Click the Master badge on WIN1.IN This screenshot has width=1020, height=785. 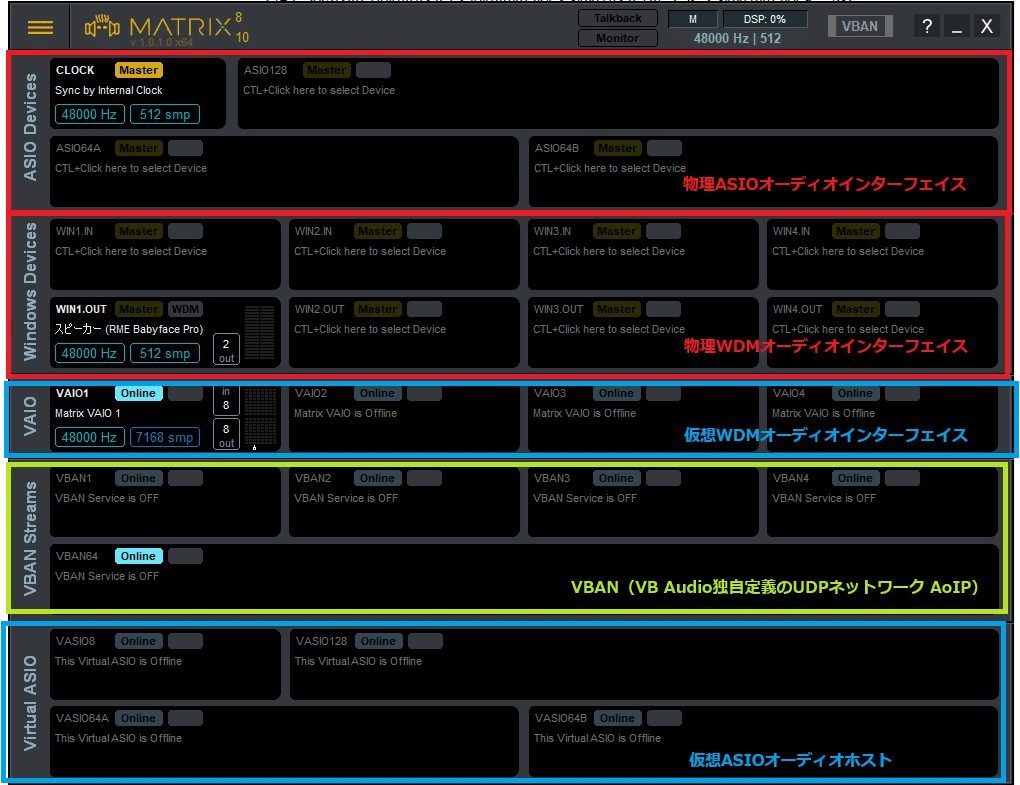[138, 231]
